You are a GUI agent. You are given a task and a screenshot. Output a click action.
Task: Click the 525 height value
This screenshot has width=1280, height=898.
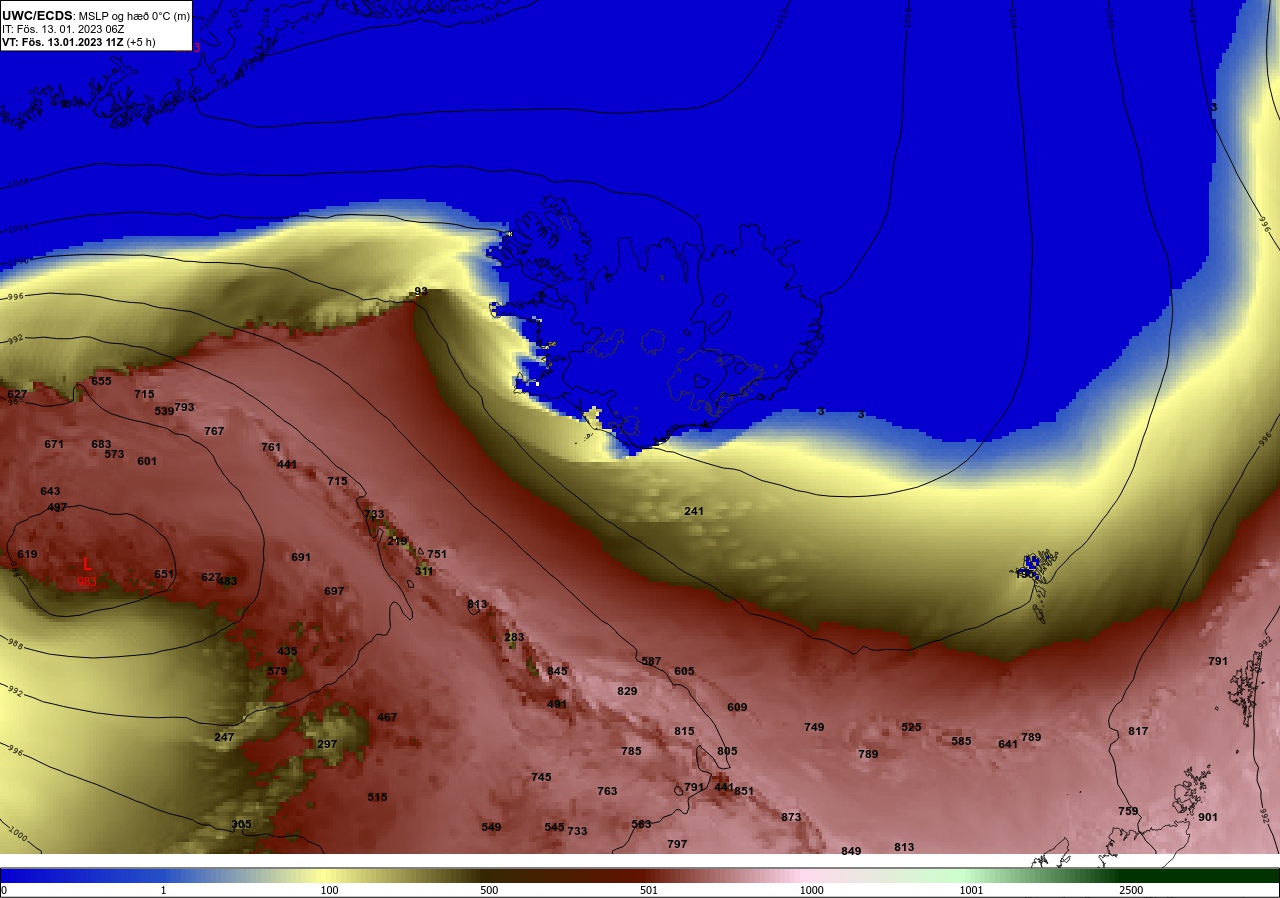(911, 727)
